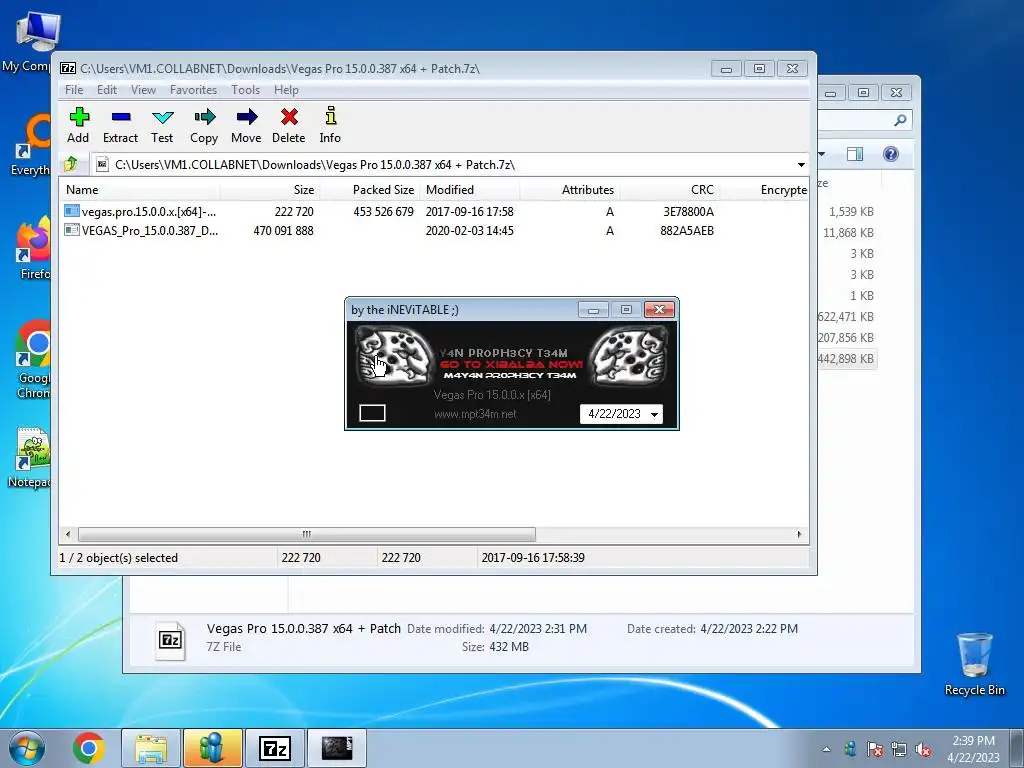The width and height of the screenshot is (1024, 768).
Task: Delete selection with the red X icon
Action: point(289,125)
